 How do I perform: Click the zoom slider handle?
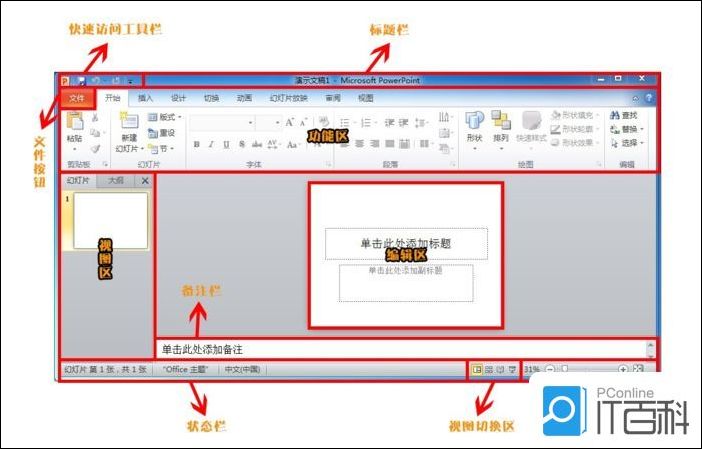coord(565,369)
